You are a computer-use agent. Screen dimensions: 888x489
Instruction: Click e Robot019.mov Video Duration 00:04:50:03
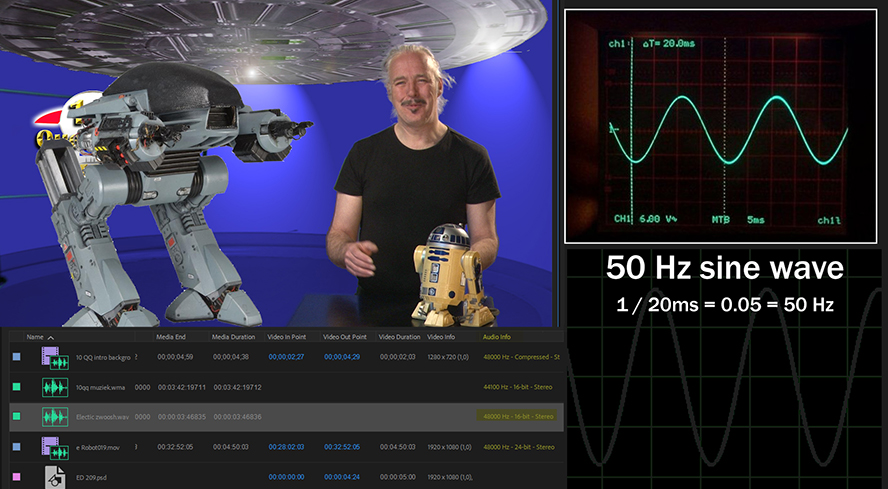click(398, 447)
